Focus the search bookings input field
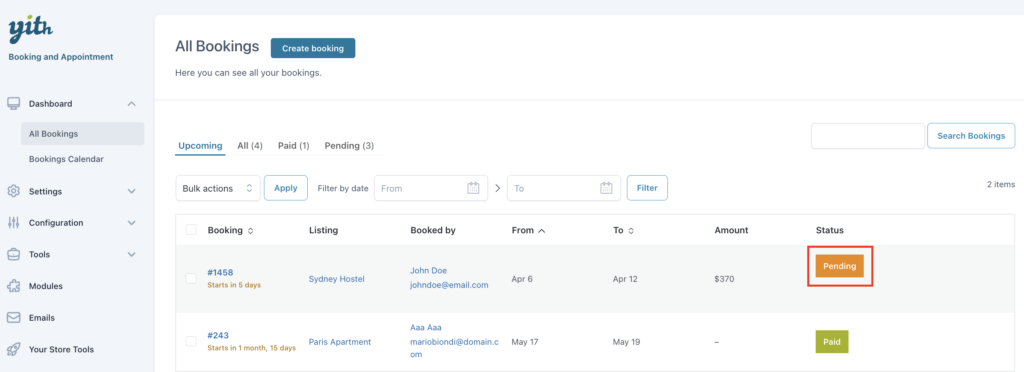The height and width of the screenshot is (372, 1024). click(868, 136)
